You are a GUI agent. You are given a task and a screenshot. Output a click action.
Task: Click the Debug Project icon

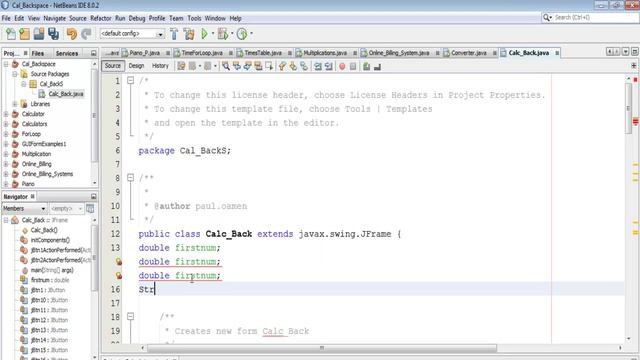[x=223, y=34]
